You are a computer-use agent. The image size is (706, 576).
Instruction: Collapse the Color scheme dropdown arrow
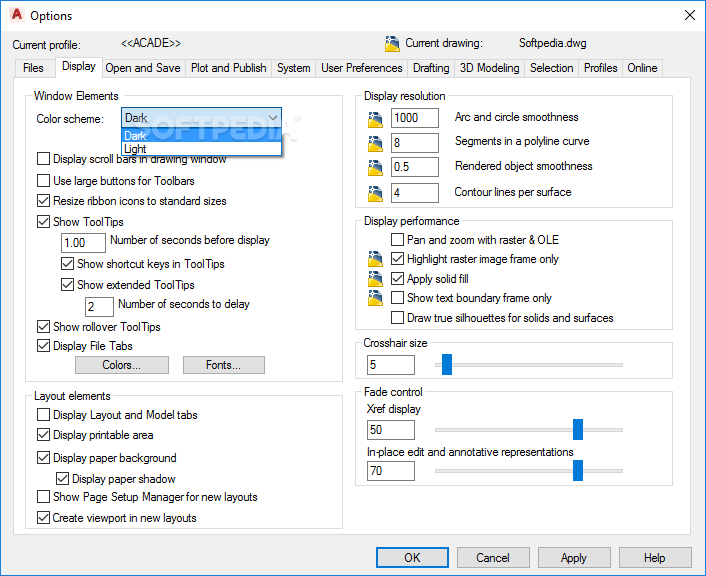(273, 118)
